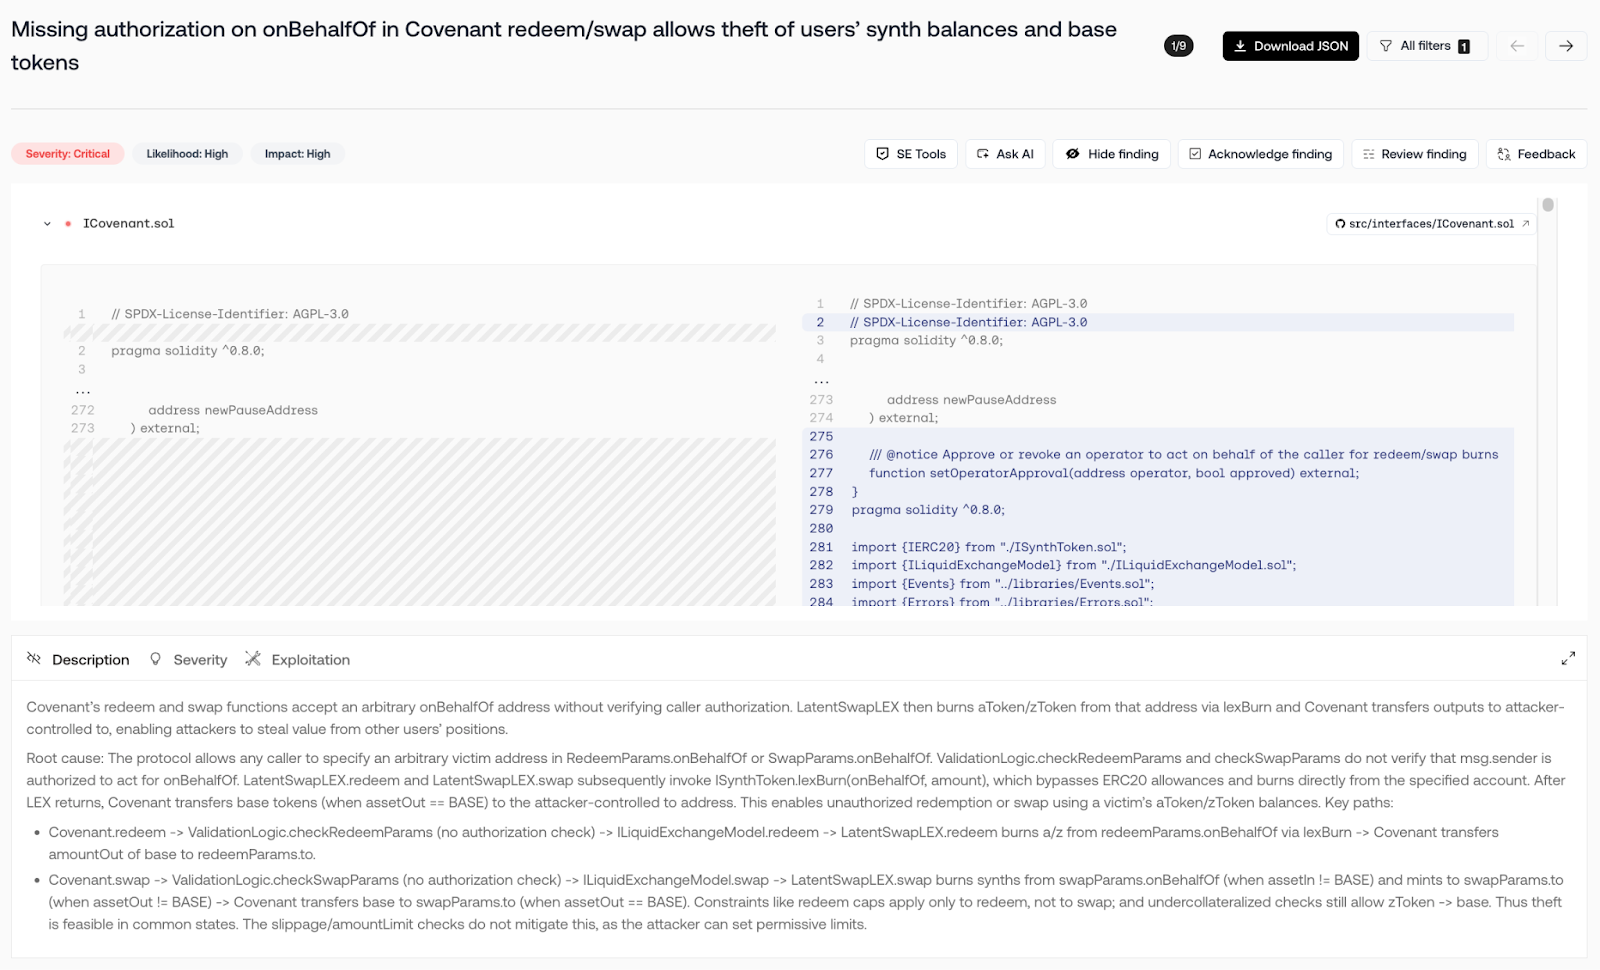
Task: Go to next finding arrow
Action: (x=1565, y=46)
